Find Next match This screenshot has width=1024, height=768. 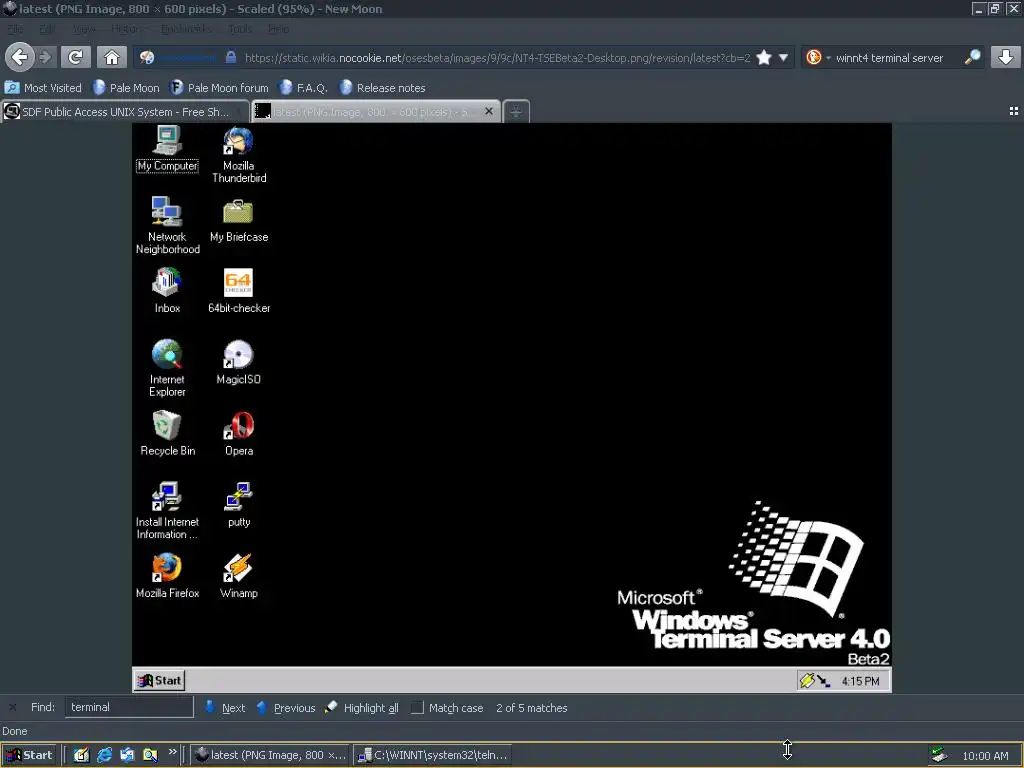(225, 707)
